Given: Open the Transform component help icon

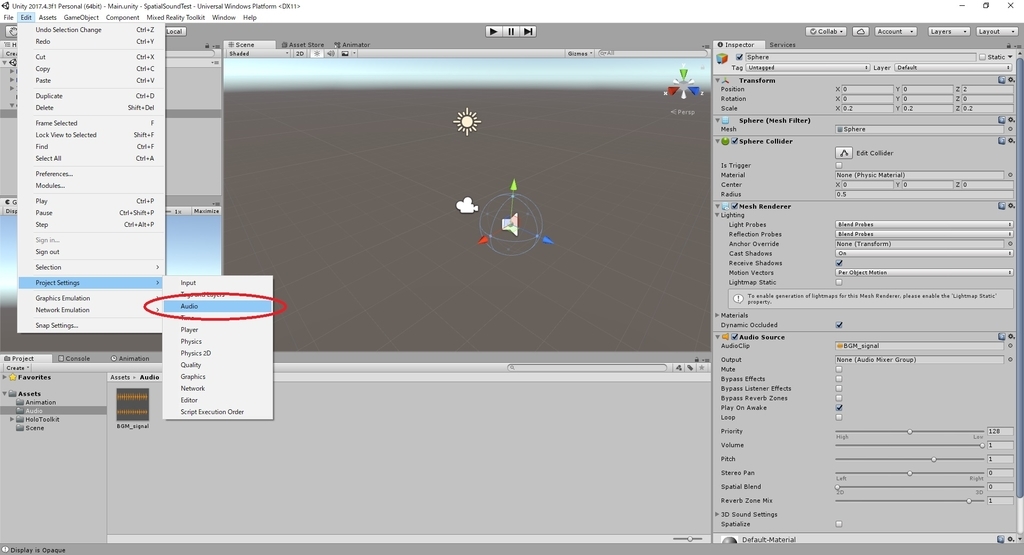Looking at the screenshot, I should [1001, 80].
